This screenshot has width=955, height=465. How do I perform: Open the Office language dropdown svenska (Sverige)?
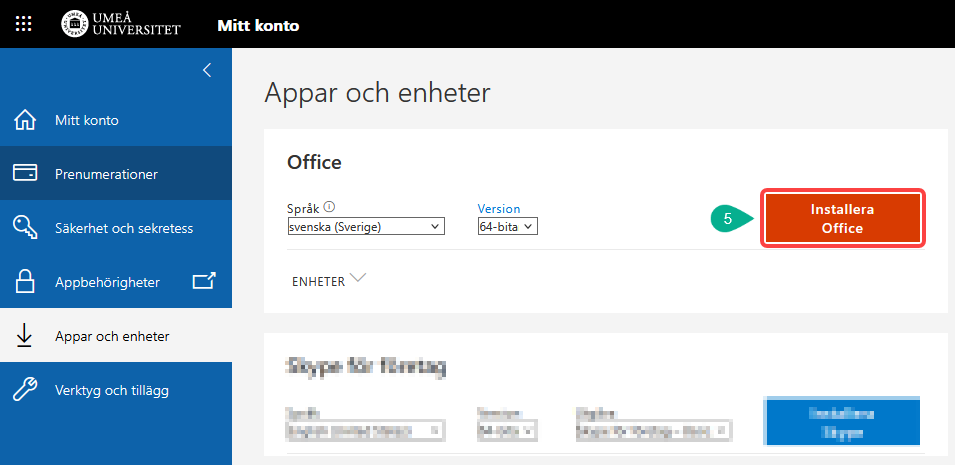click(365, 227)
